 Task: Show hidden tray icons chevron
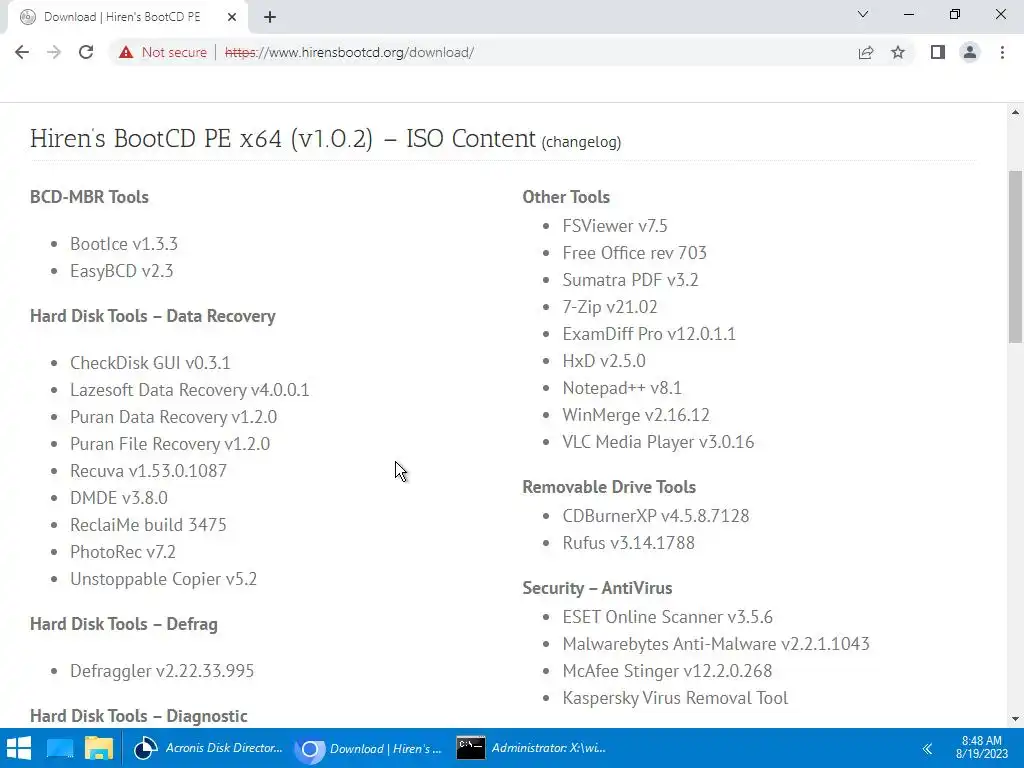click(927, 748)
